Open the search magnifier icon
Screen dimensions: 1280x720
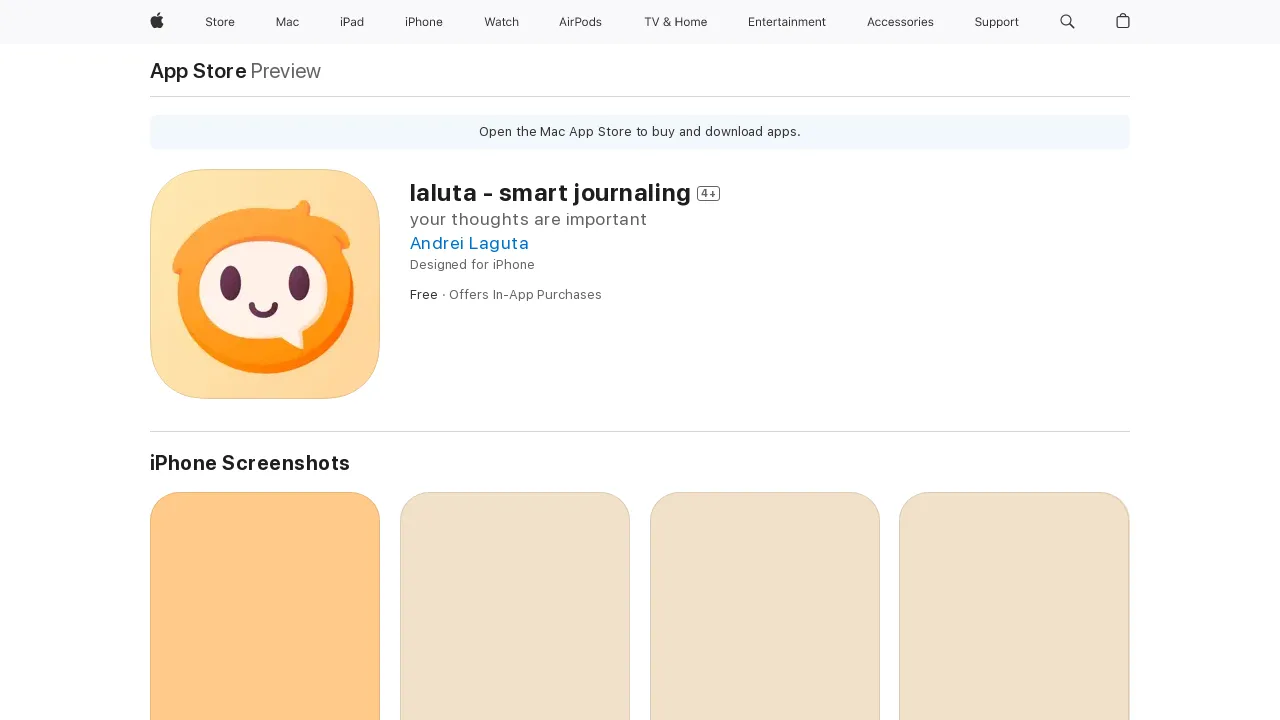point(1067,22)
